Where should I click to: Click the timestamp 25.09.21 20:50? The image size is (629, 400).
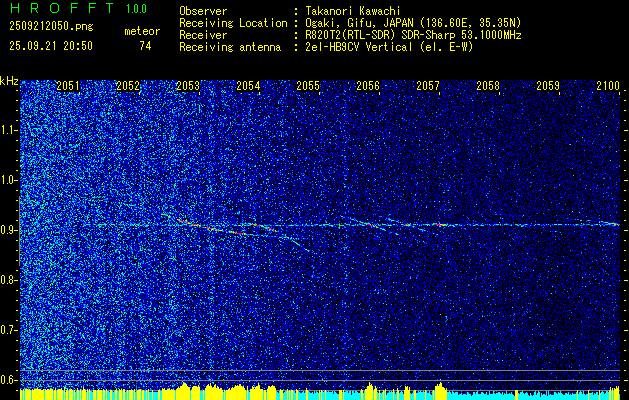coord(51,46)
